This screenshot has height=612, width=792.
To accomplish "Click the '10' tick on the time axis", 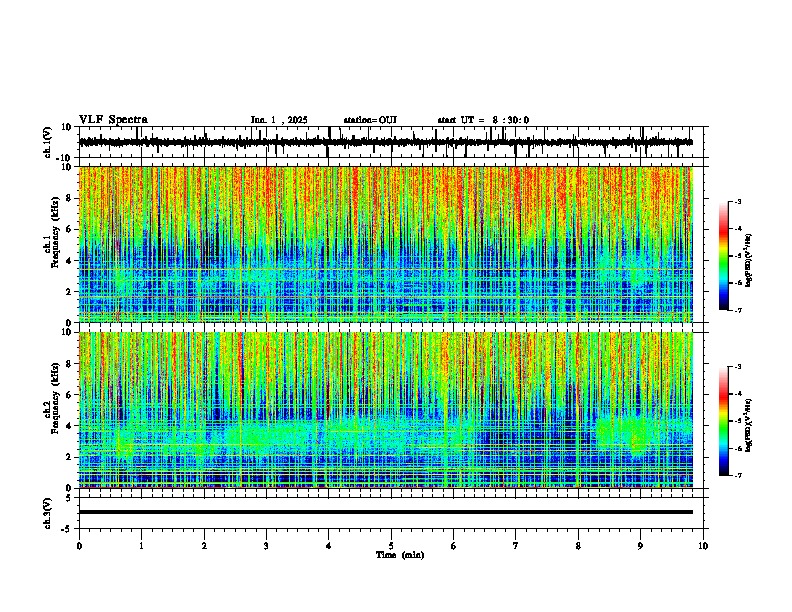I will tap(703, 546).
